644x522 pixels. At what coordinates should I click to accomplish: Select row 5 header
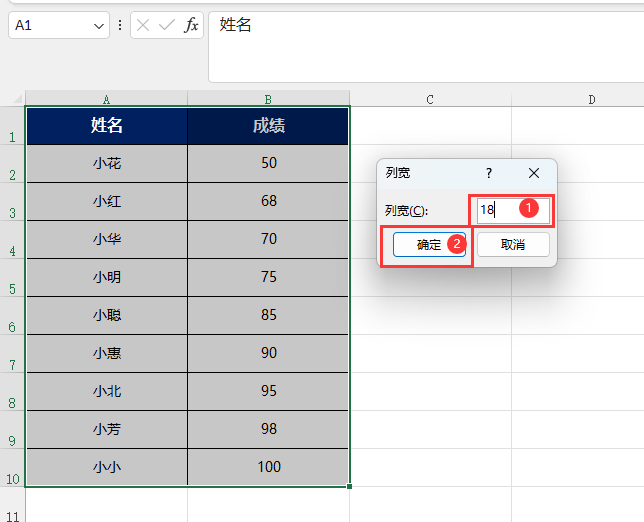coord(12,278)
